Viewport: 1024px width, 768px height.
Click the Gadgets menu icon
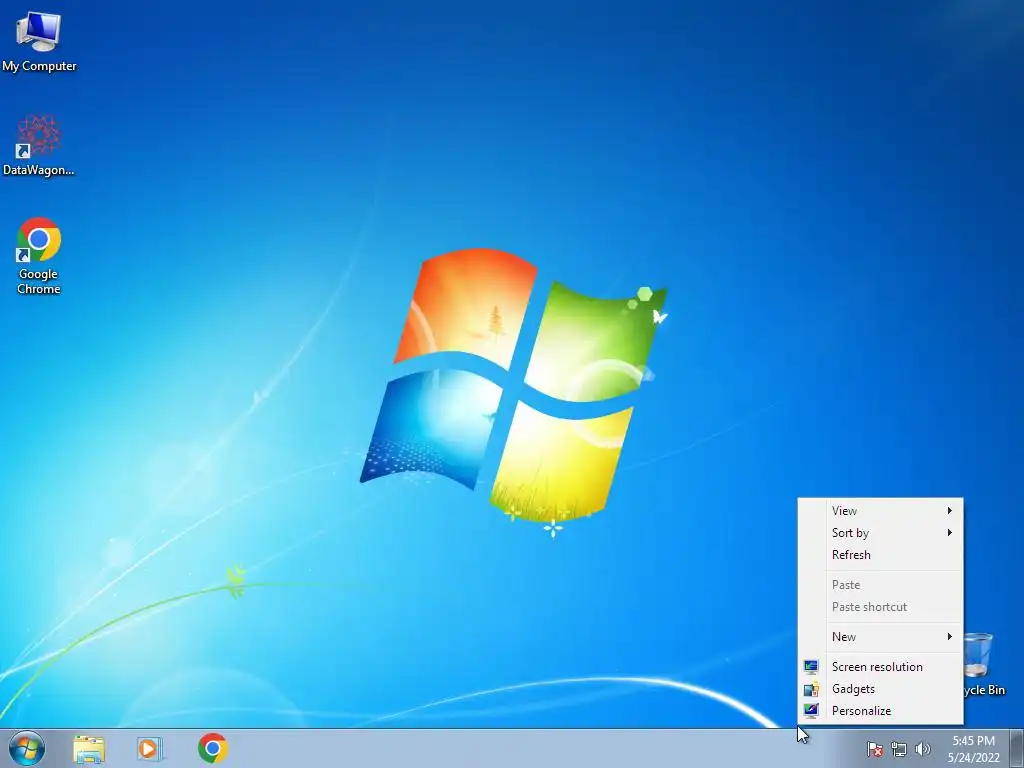(x=811, y=689)
